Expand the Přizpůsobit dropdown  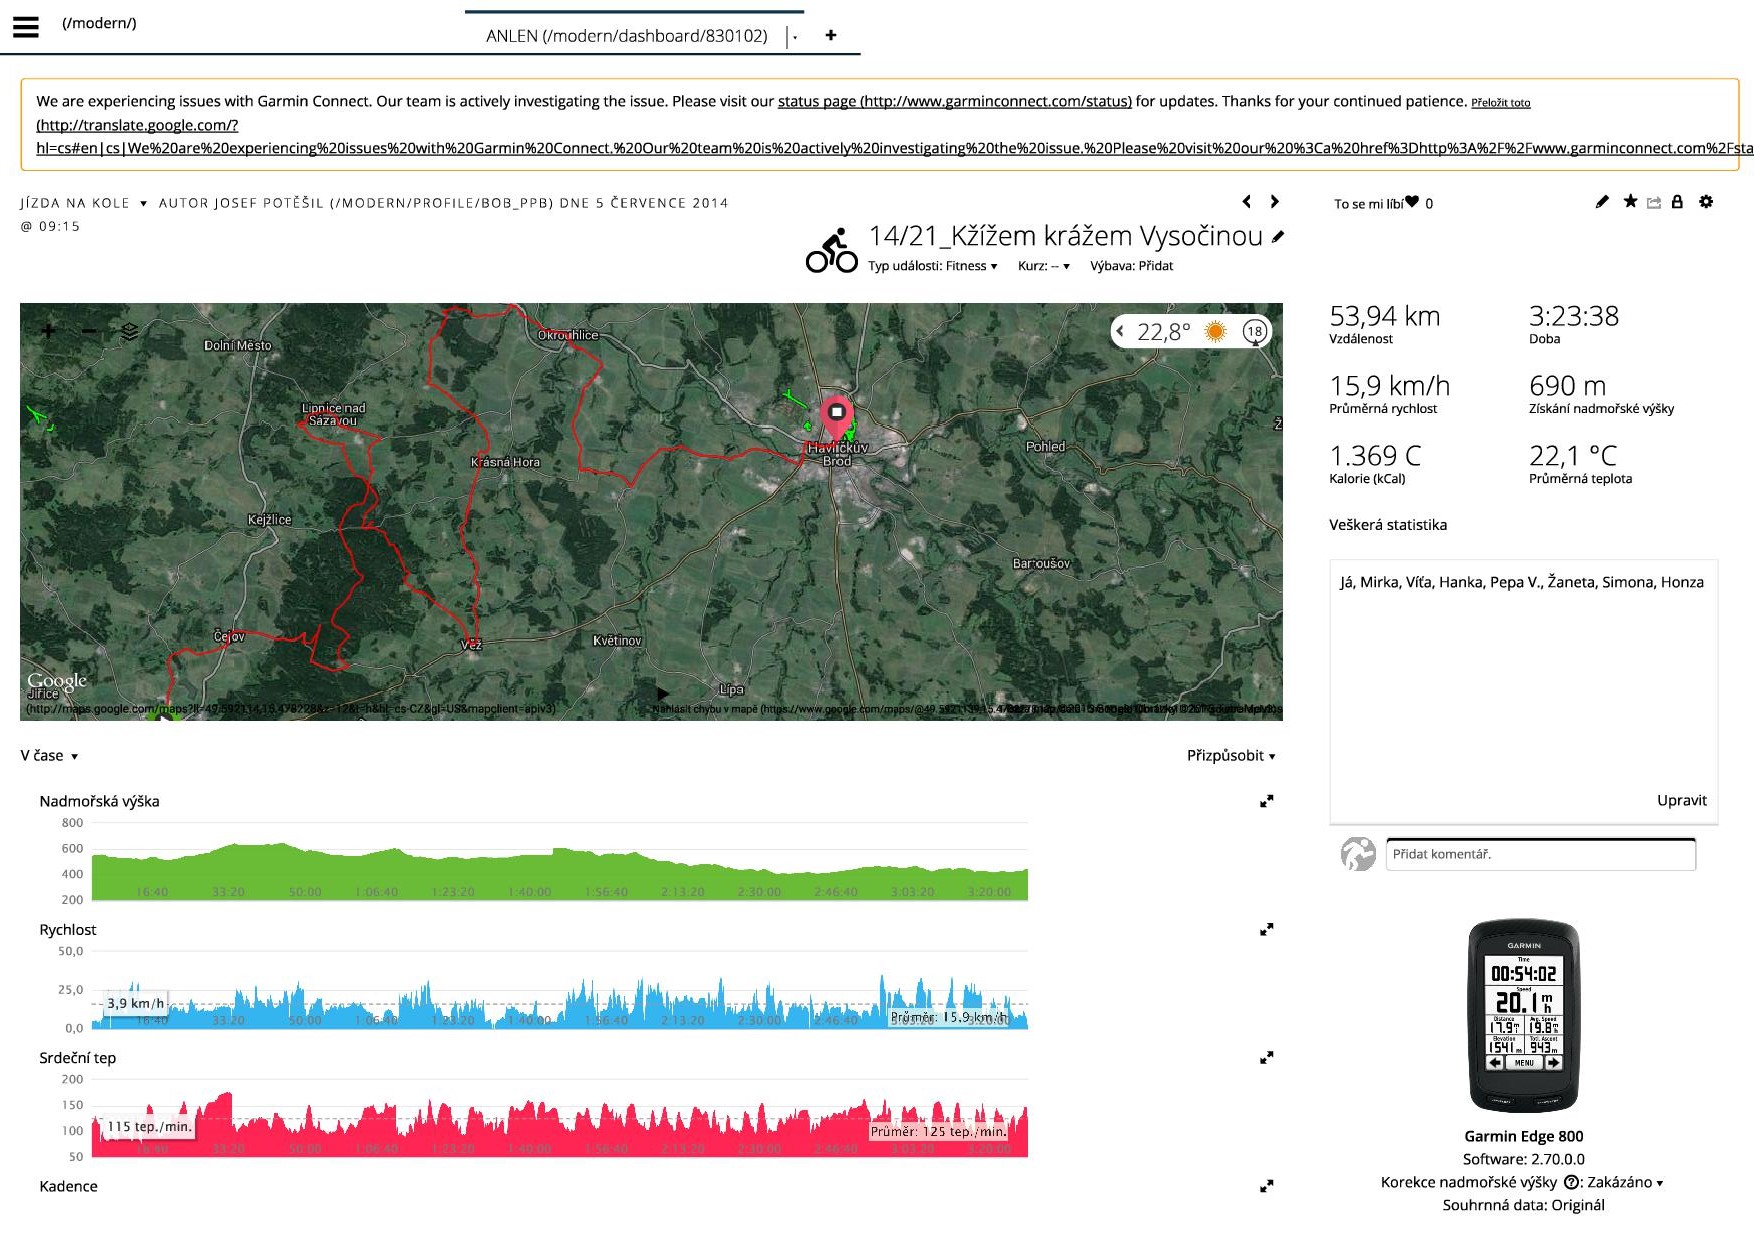pos(1230,756)
